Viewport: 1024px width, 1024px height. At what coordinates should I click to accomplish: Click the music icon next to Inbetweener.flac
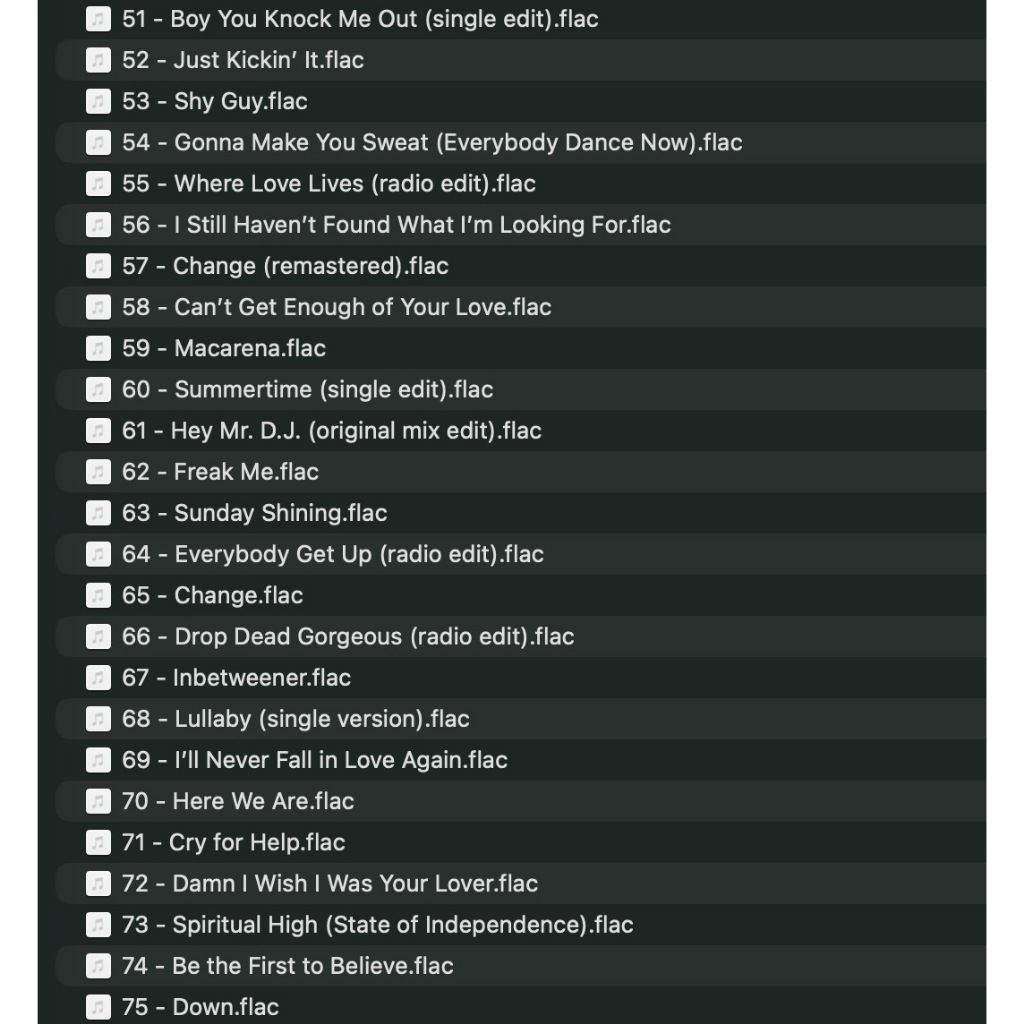coord(98,677)
